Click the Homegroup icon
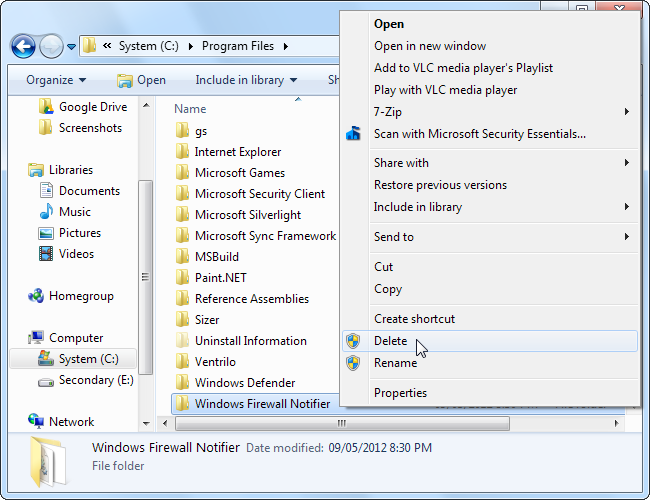 pyautogui.click(x=36, y=296)
